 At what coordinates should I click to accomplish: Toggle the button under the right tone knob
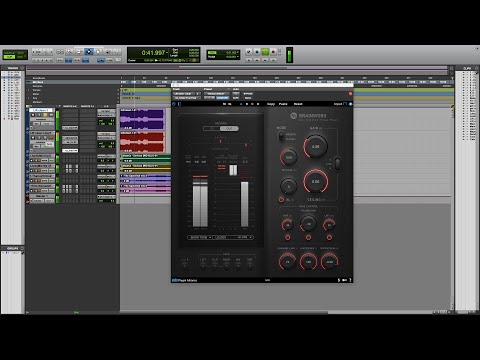click(x=329, y=238)
